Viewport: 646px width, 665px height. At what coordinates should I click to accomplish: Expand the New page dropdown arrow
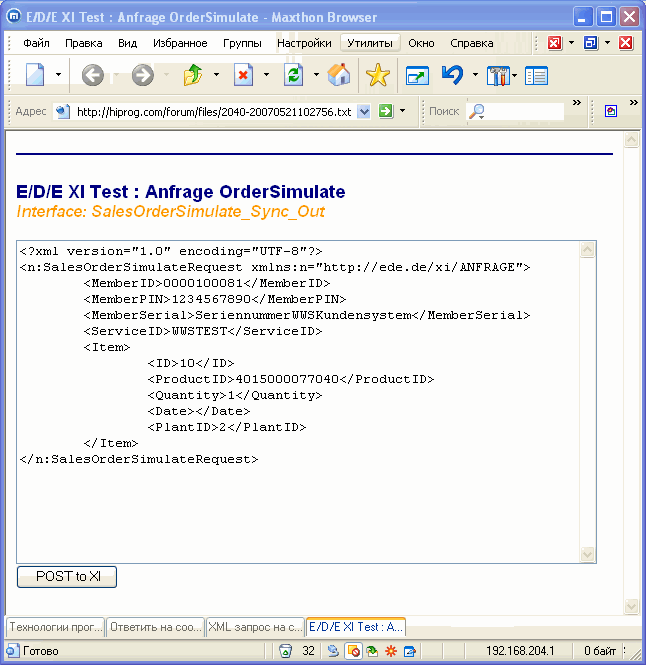pos(58,75)
